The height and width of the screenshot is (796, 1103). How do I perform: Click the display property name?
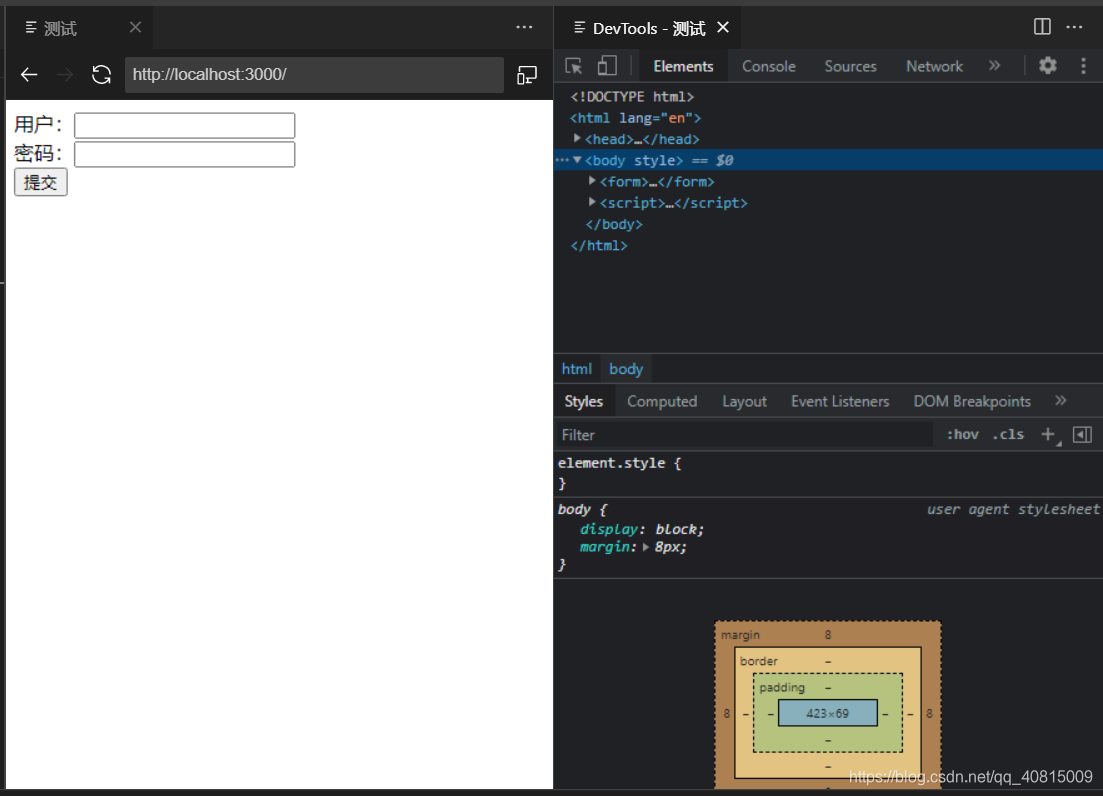coord(608,529)
